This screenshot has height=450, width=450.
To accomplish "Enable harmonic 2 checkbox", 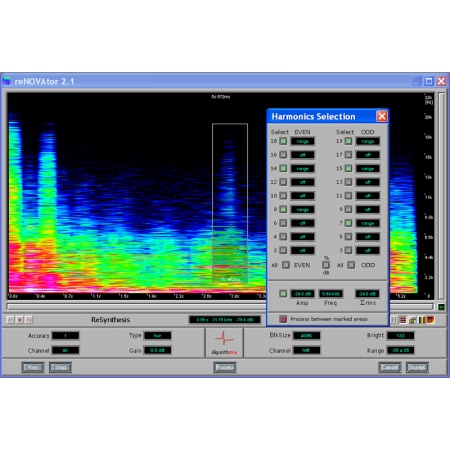I will click(x=283, y=250).
